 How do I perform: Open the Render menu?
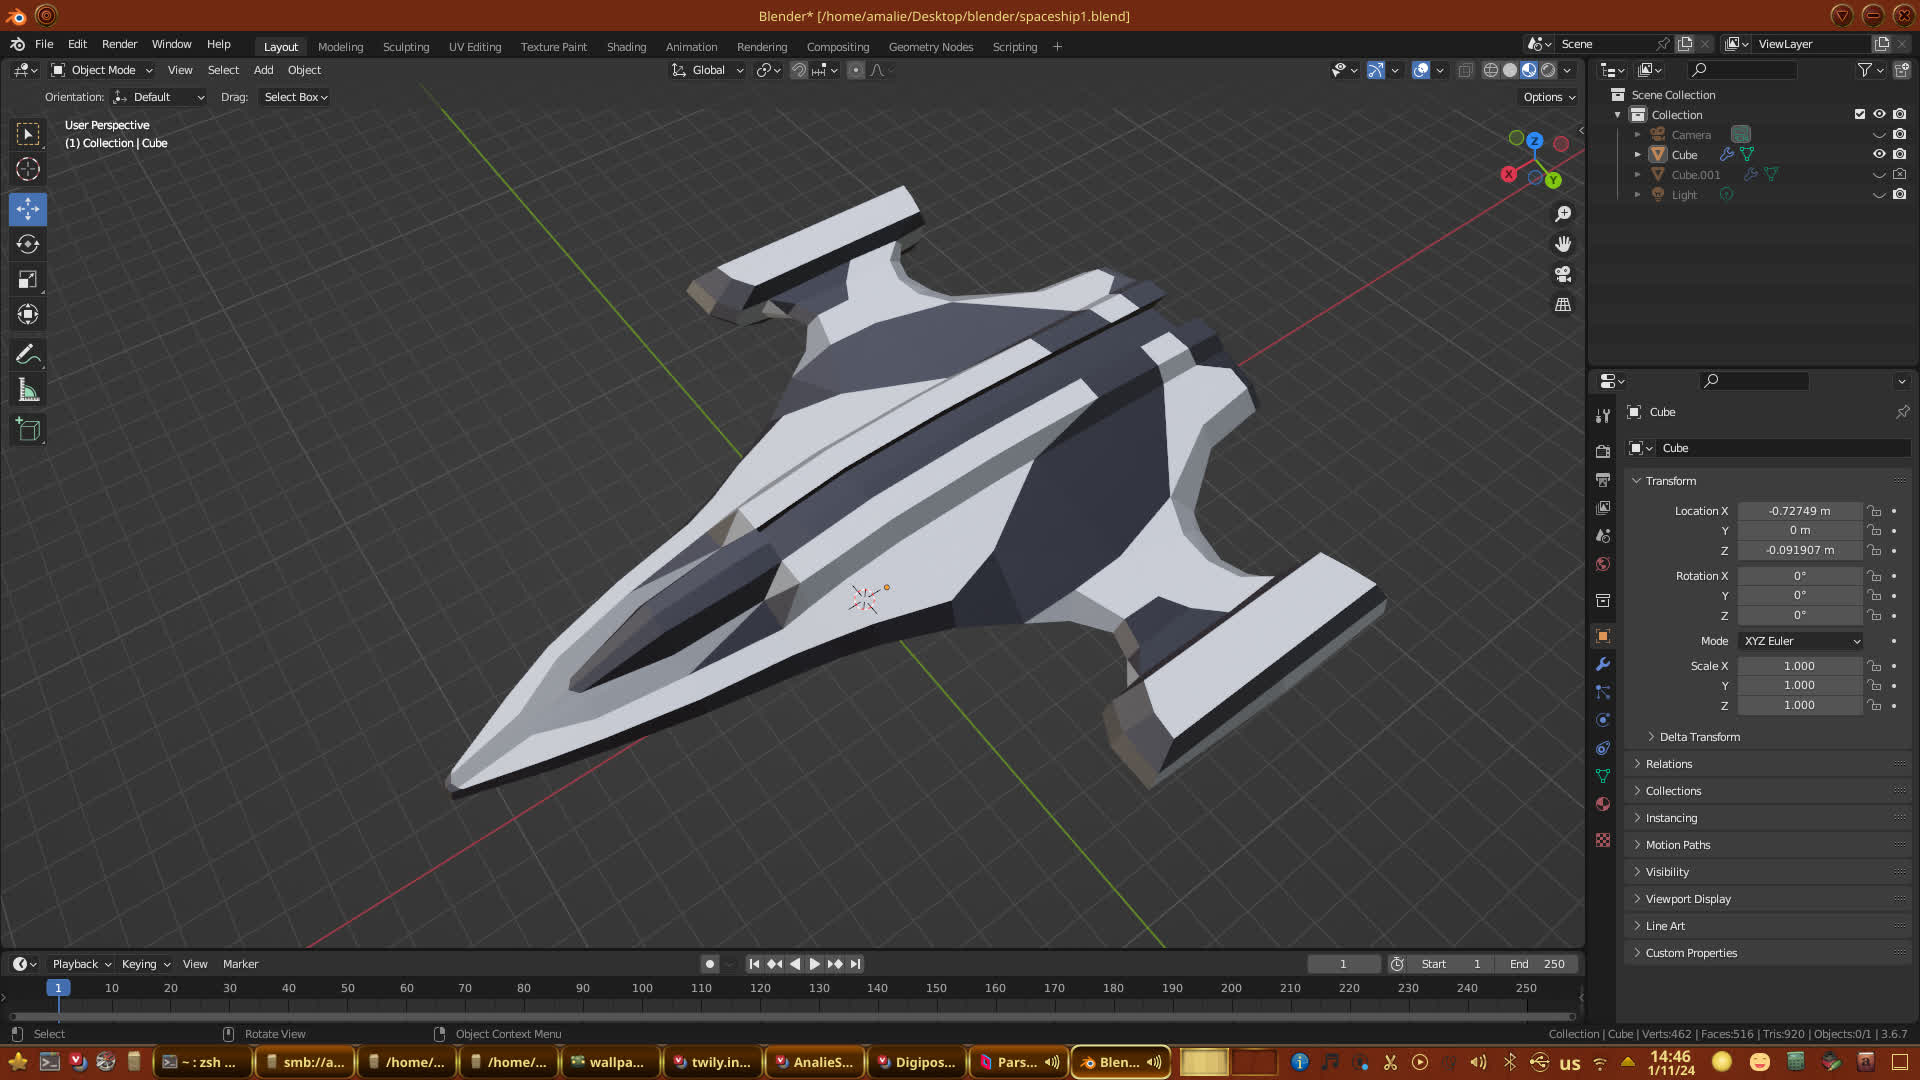(119, 44)
